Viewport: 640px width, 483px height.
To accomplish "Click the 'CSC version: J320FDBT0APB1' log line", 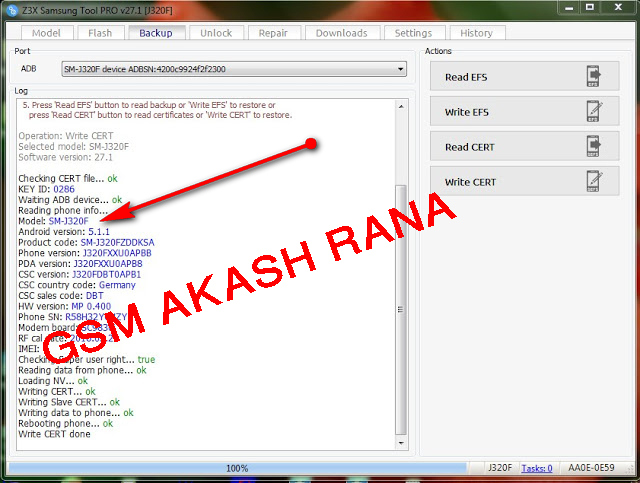I will point(80,274).
